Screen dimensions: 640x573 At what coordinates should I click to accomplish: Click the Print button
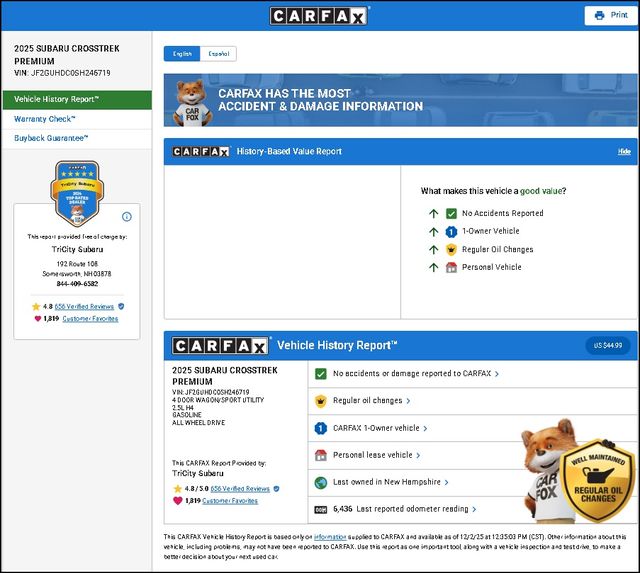(x=611, y=15)
